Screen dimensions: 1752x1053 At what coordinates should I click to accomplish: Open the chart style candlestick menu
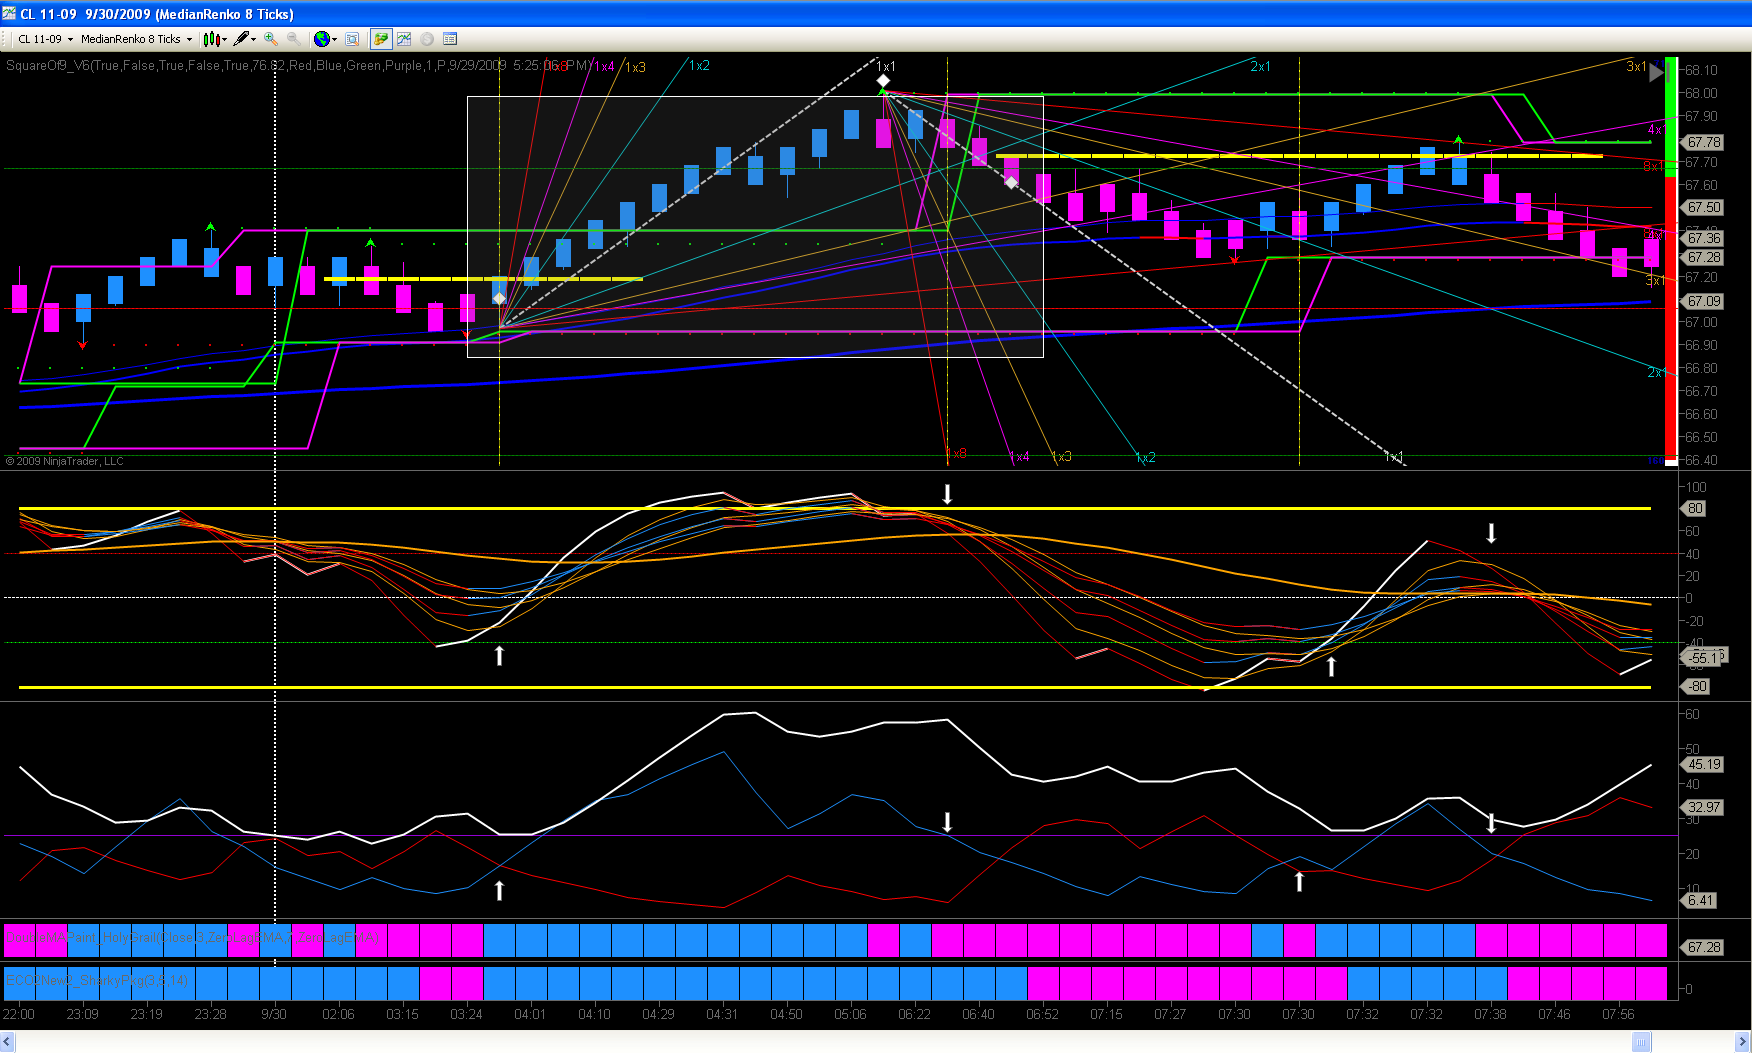tap(211, 39)
